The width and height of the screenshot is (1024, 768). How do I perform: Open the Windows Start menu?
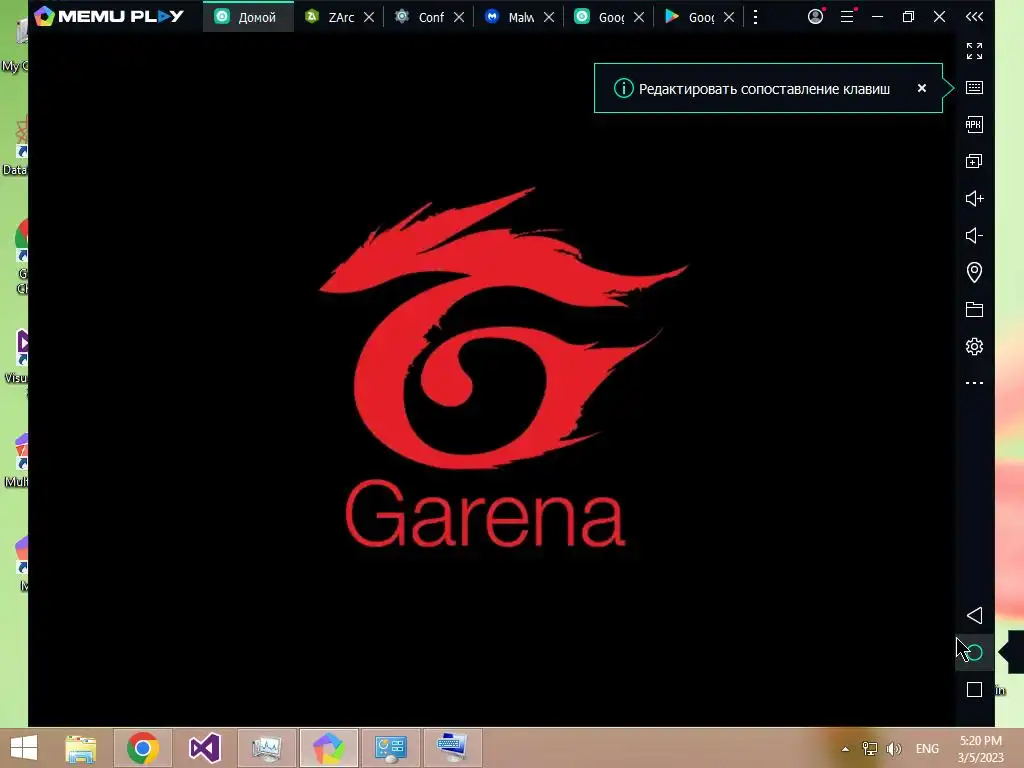click(24, 748)
